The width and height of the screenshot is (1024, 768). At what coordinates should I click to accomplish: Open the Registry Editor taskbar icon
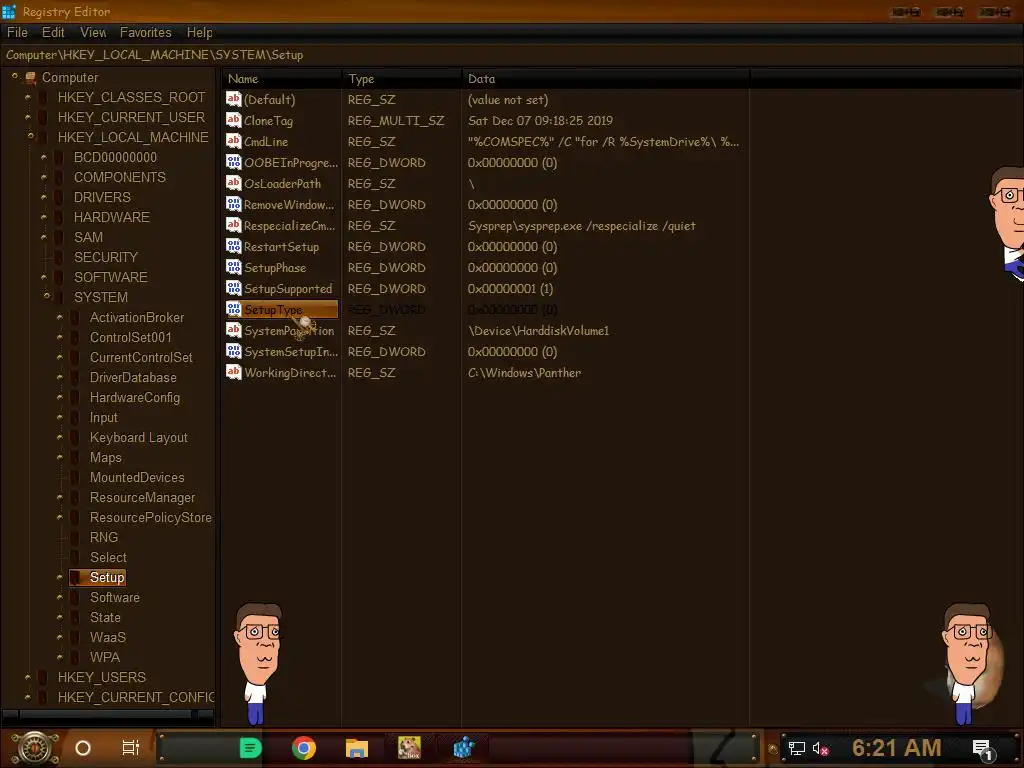click(x=463, y=748)
